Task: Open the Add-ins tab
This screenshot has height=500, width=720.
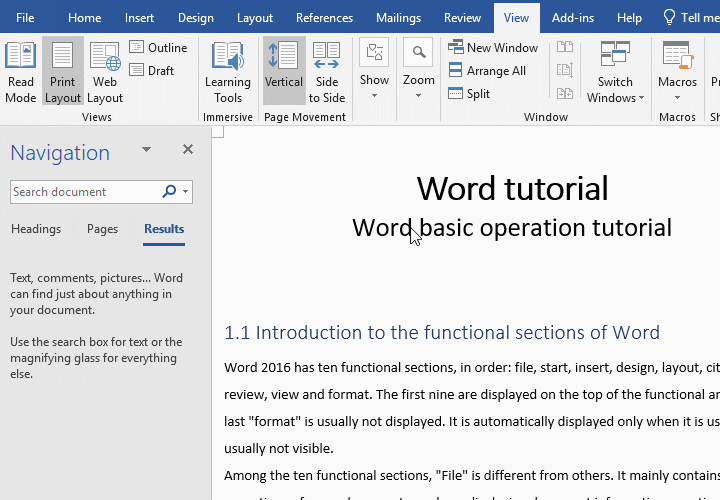Action: pos(573,17)
